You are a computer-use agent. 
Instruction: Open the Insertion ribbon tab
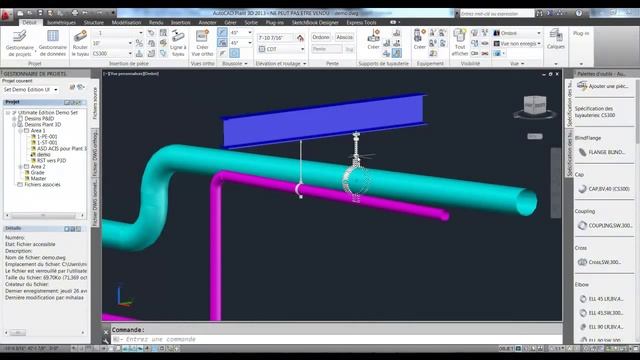coord(180,22)
